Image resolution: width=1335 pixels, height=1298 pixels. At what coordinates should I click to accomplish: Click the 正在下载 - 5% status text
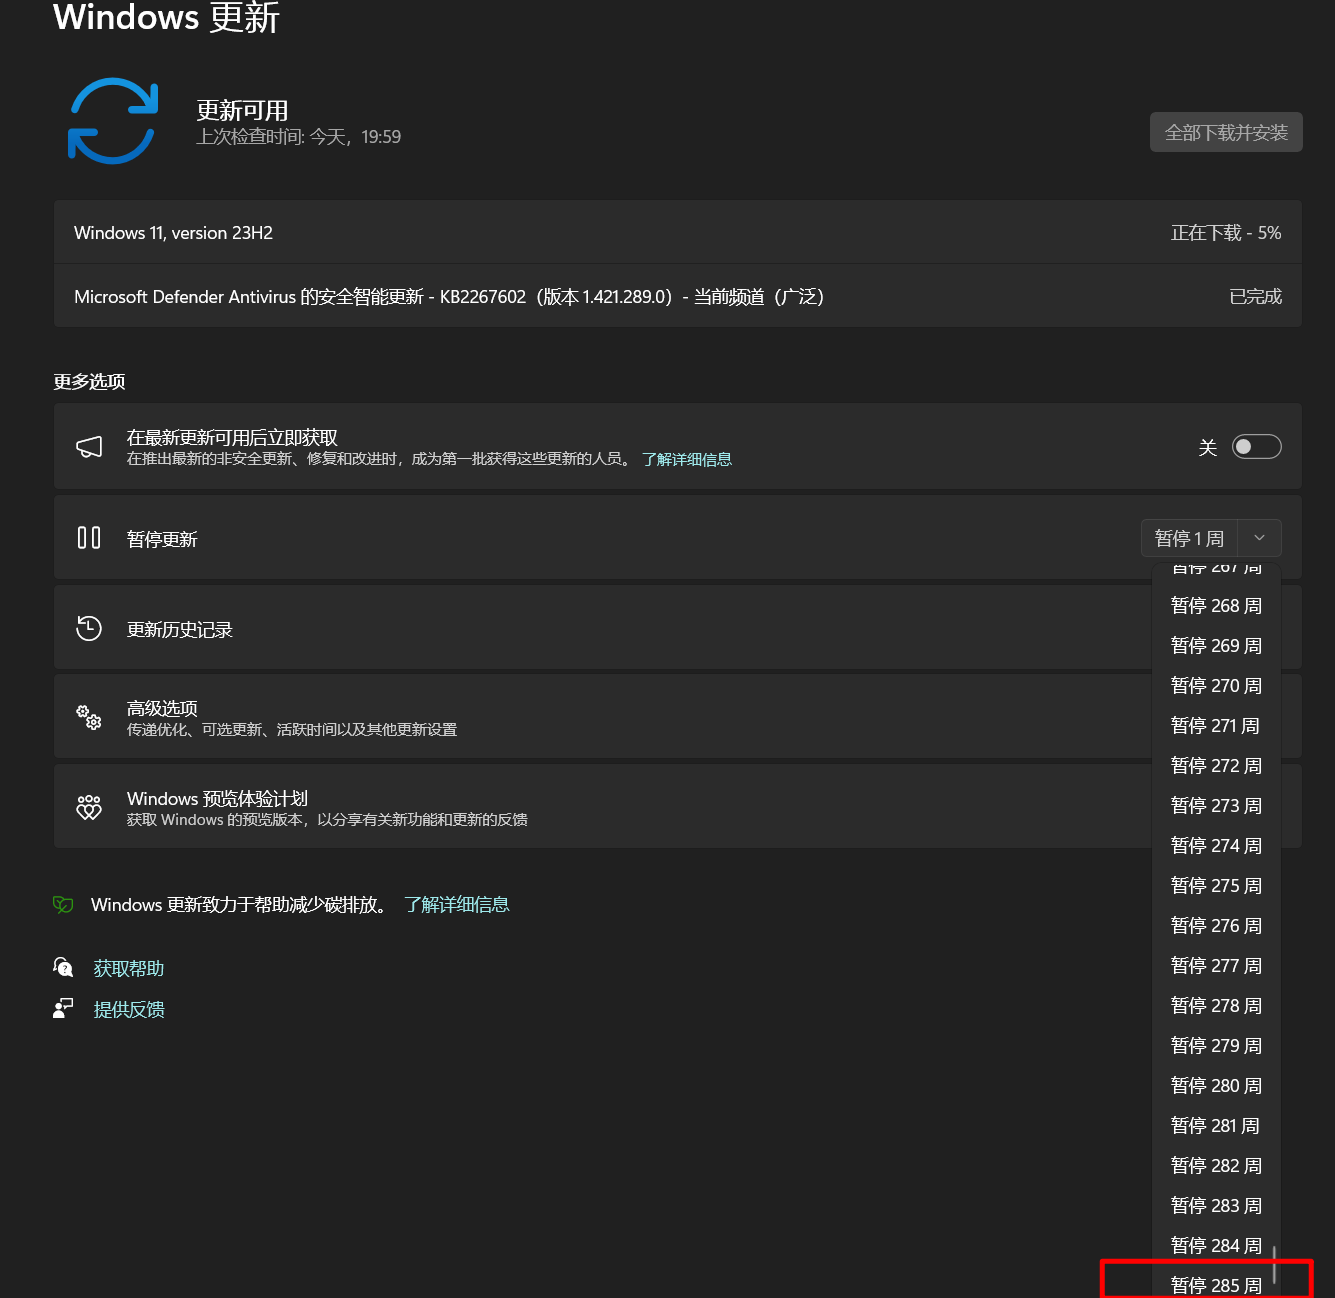point(1226,233)
